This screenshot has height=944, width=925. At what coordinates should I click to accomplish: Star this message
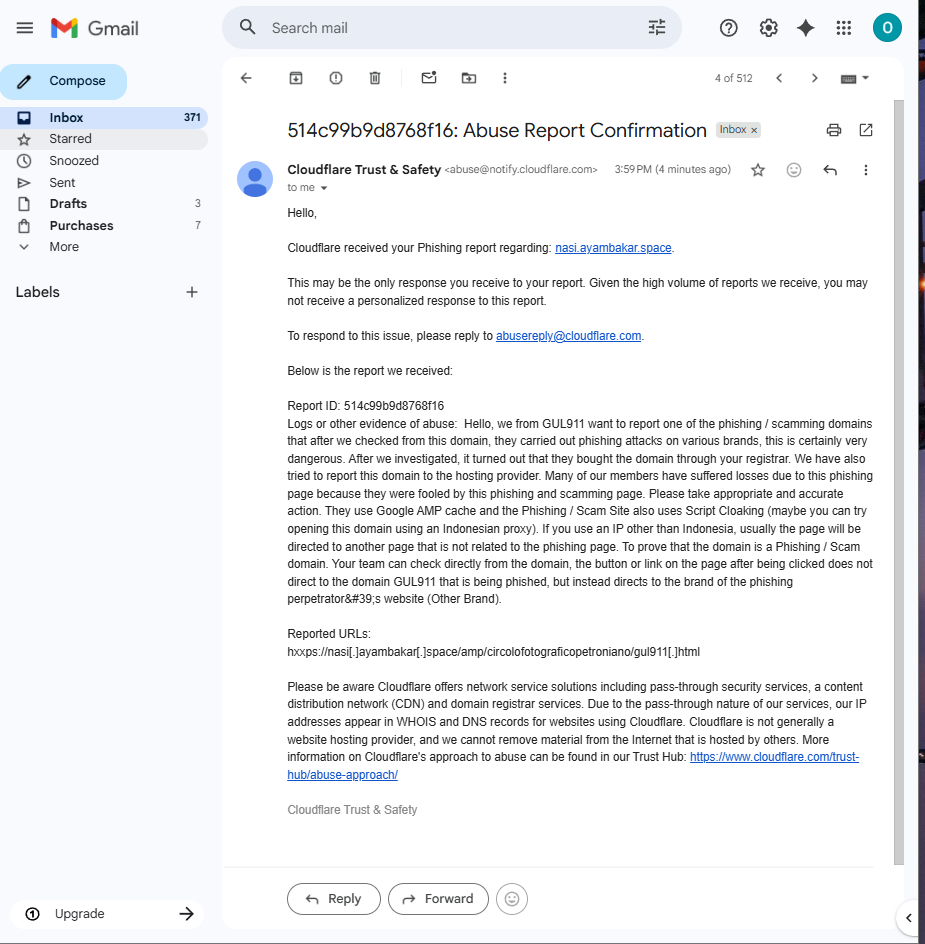(758, 170)
